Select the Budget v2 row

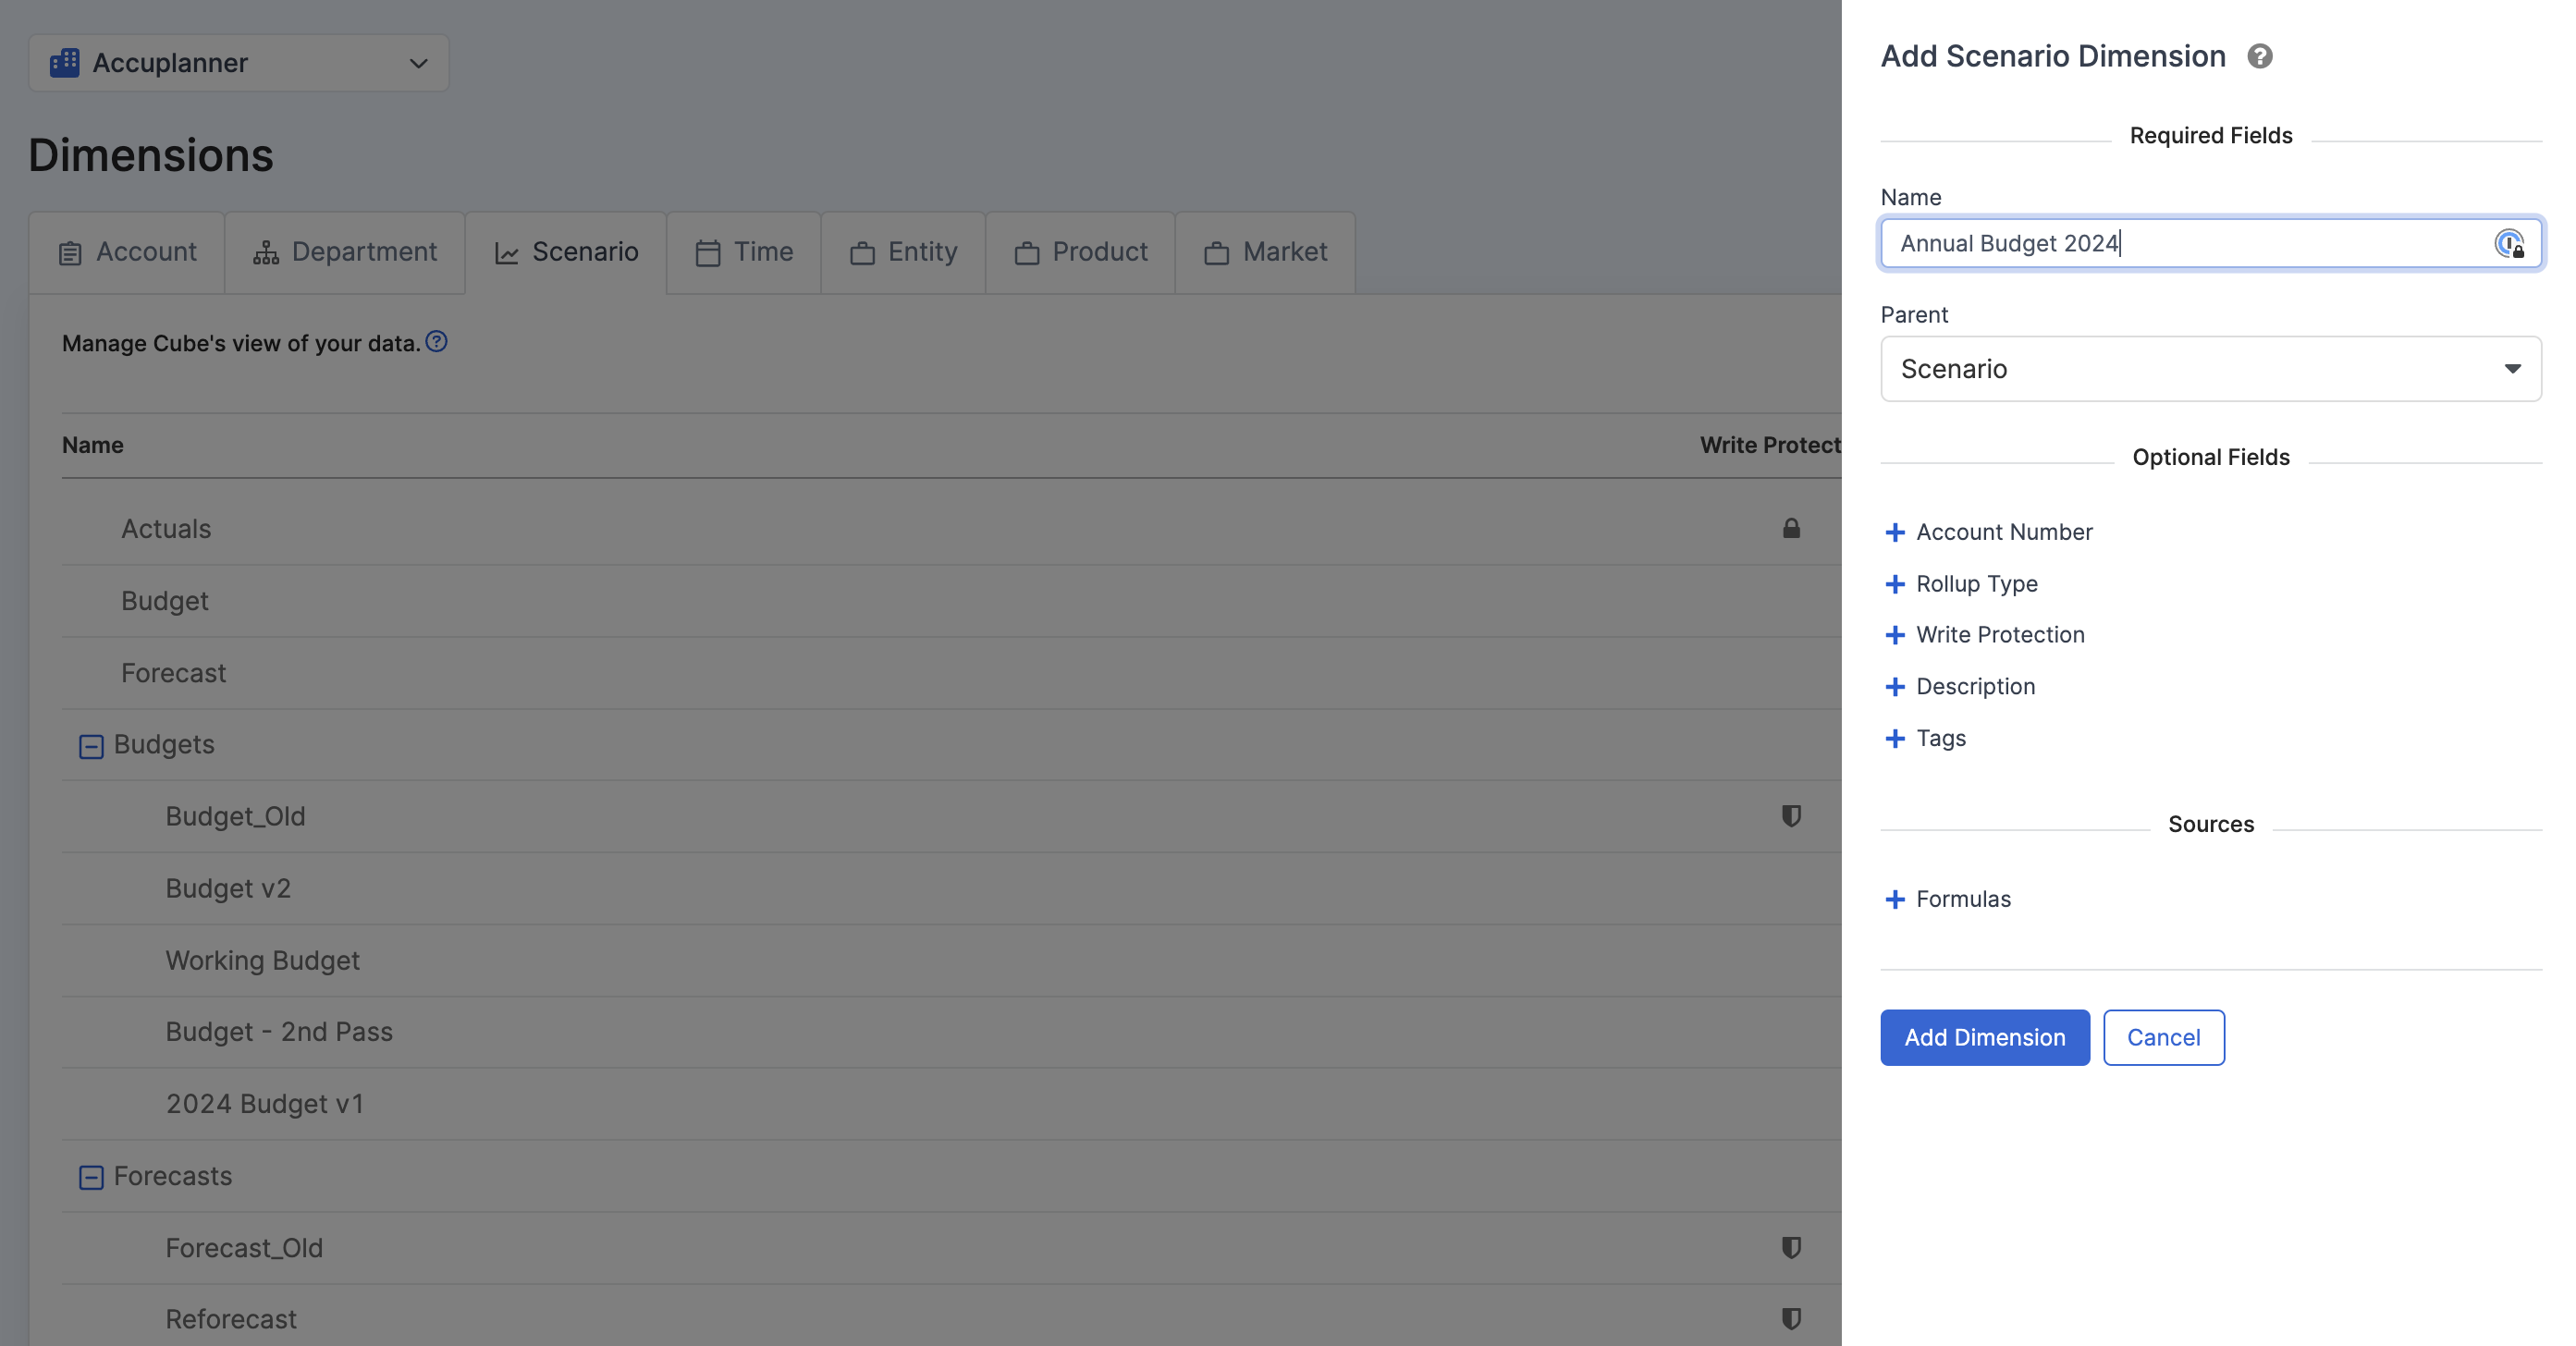[951, 888]
